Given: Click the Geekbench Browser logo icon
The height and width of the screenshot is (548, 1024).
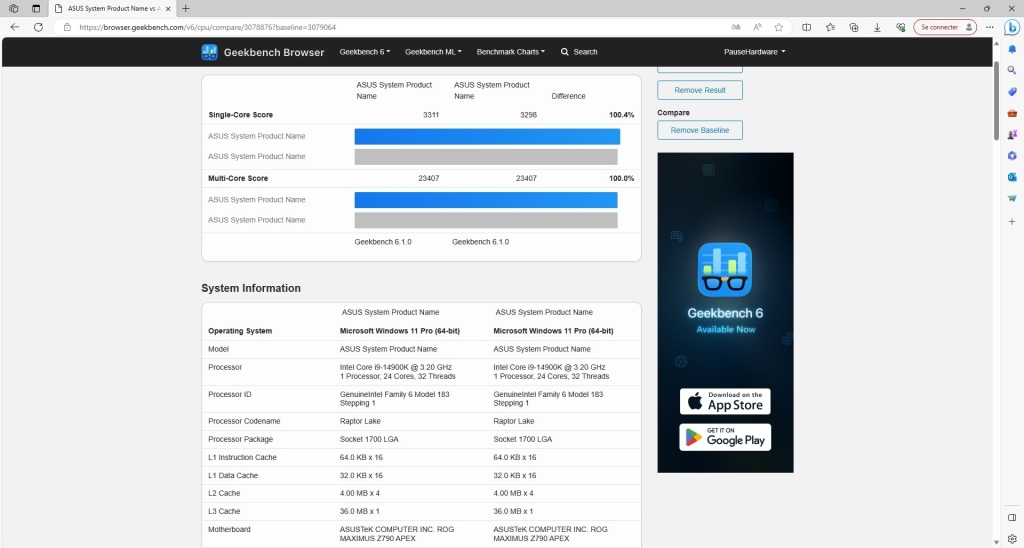Looking at the screenshot, I should 209,52.
